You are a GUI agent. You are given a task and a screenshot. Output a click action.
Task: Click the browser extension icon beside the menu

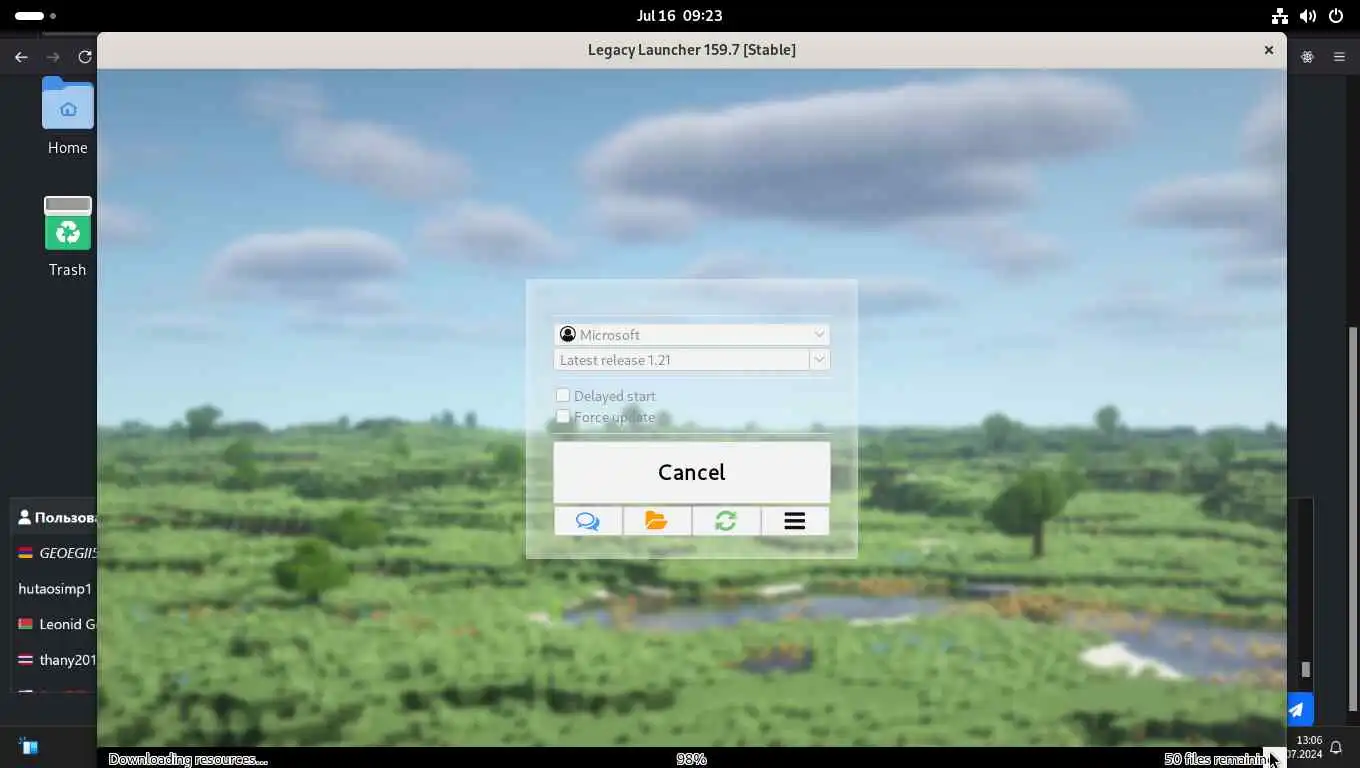point(1307,57)
